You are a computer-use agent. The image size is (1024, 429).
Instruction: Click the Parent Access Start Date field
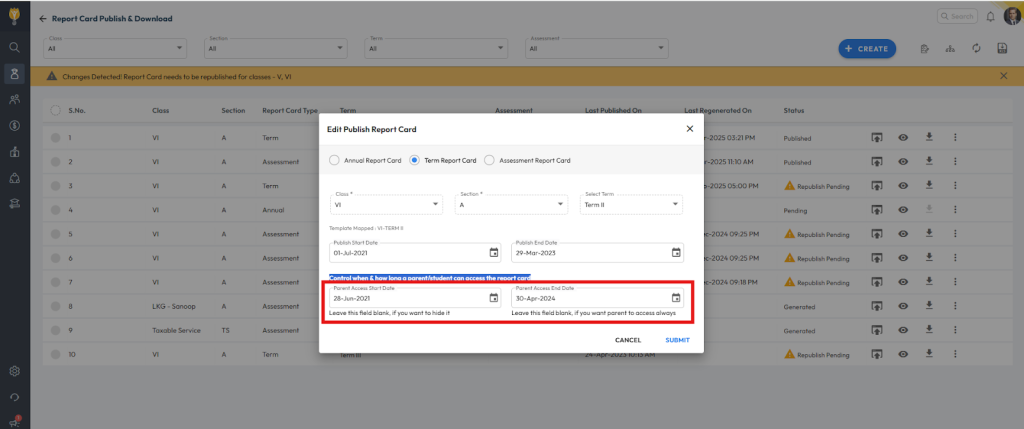pyautogui.click(x=408, y=298)
